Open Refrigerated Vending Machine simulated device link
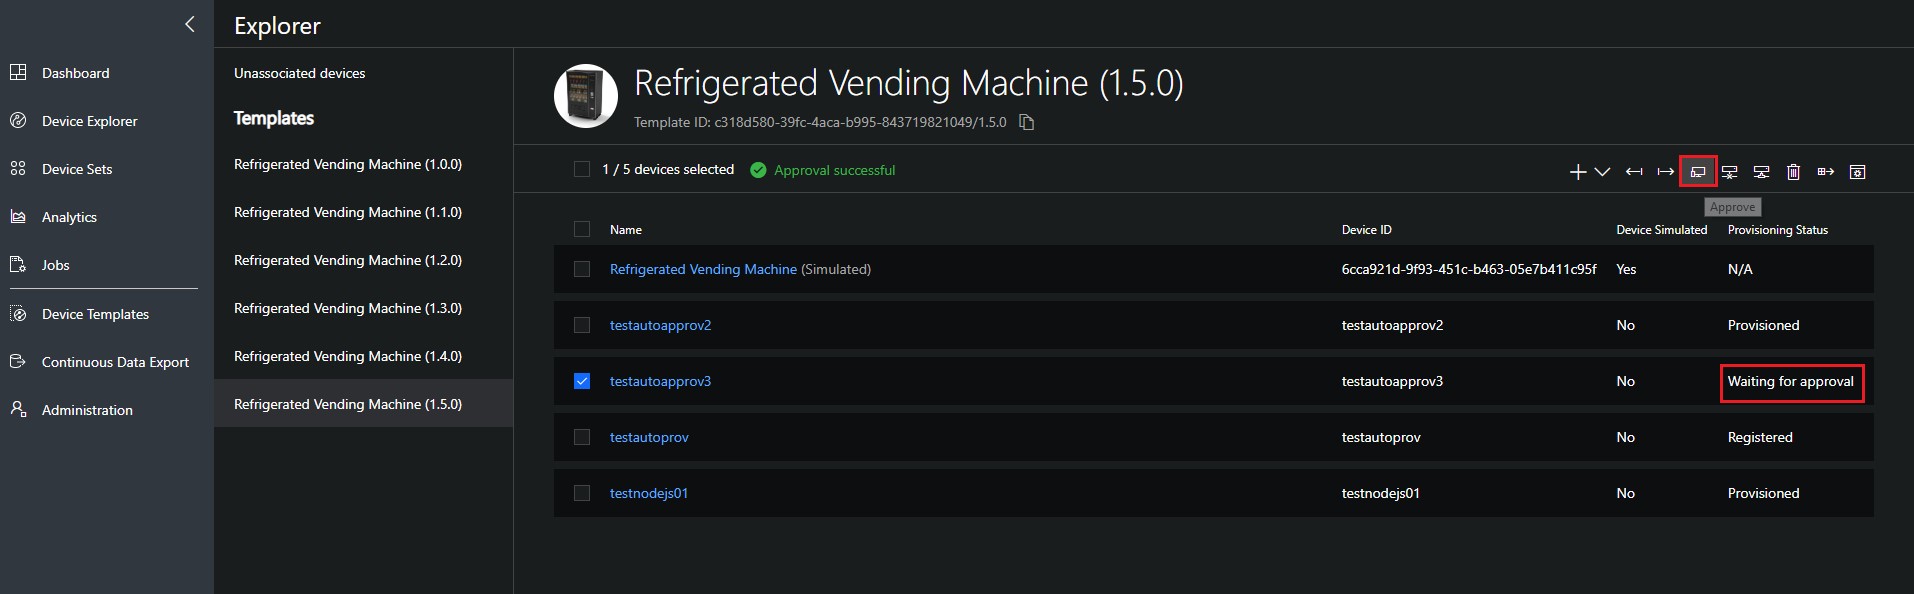This screenshot has height=594, width=1914. click(703, 269)
